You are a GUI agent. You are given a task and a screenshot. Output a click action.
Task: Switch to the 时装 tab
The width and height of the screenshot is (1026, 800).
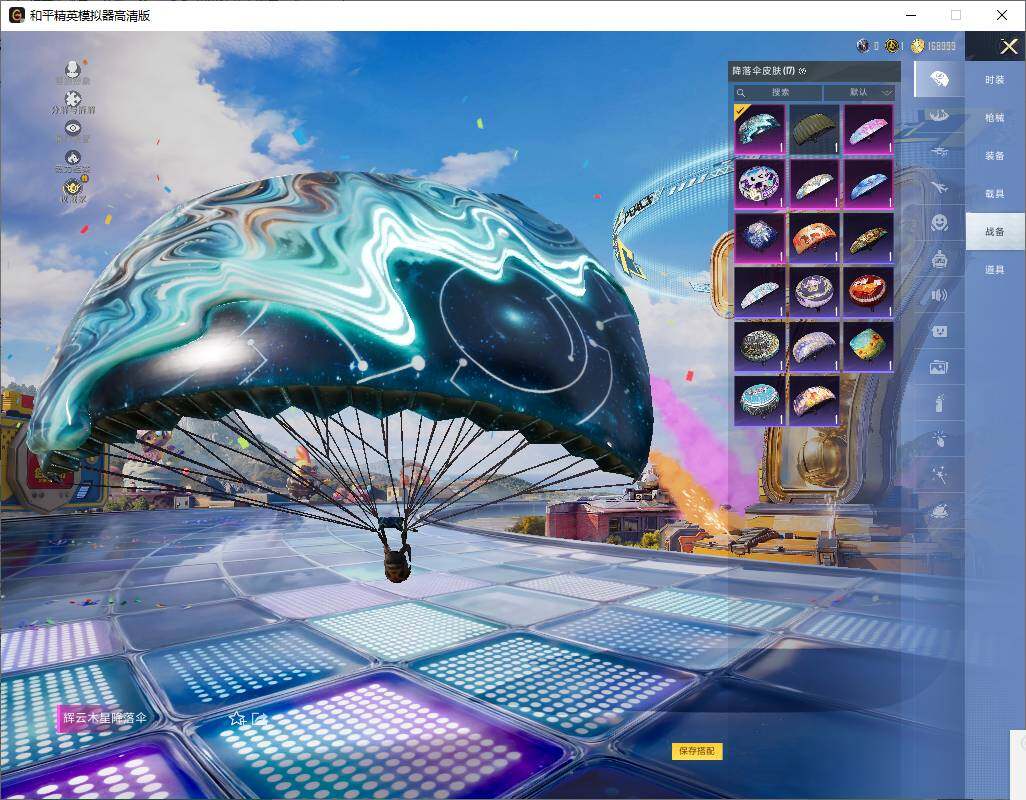coord(995,80)
